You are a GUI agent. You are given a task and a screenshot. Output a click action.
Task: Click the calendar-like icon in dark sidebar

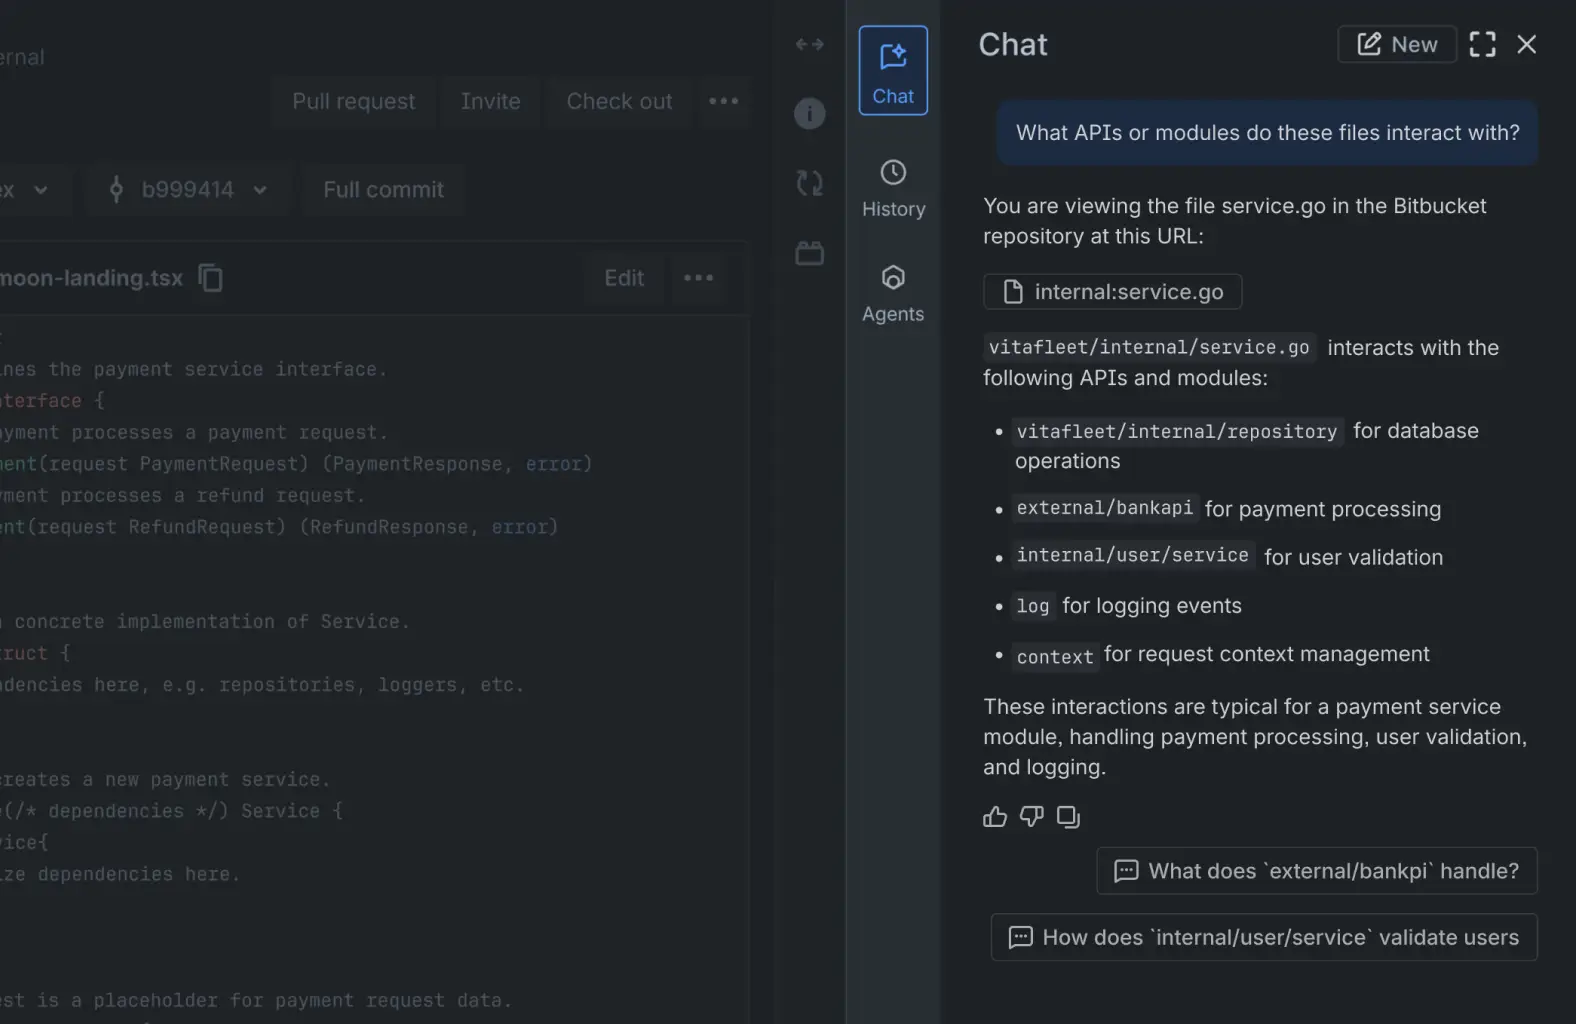point(809,253)
